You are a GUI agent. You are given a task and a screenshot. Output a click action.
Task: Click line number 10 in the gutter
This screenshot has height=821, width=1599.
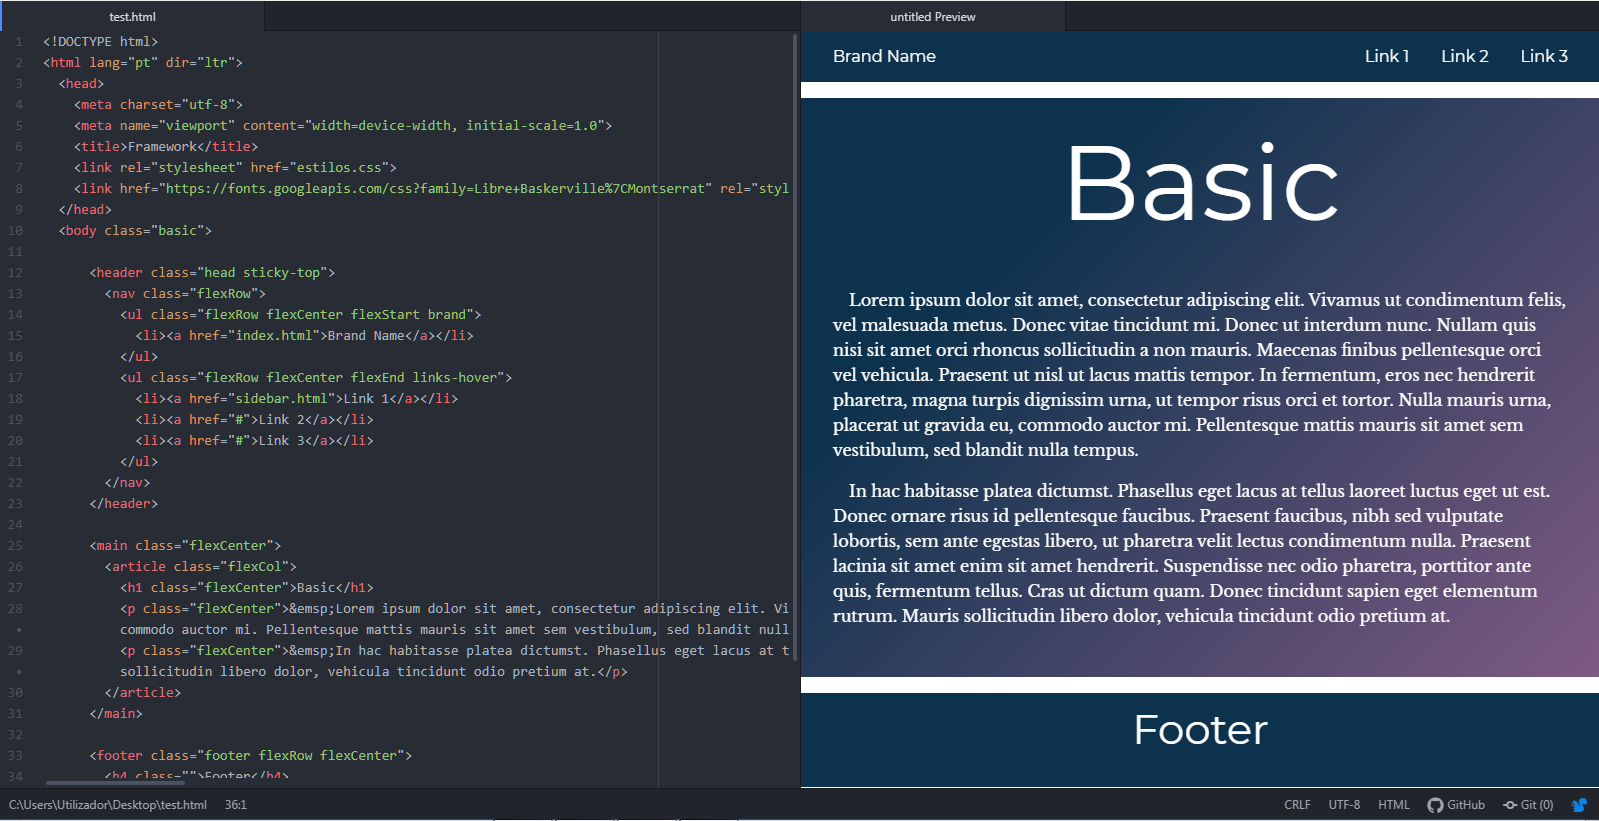click(x=15, y=231)
